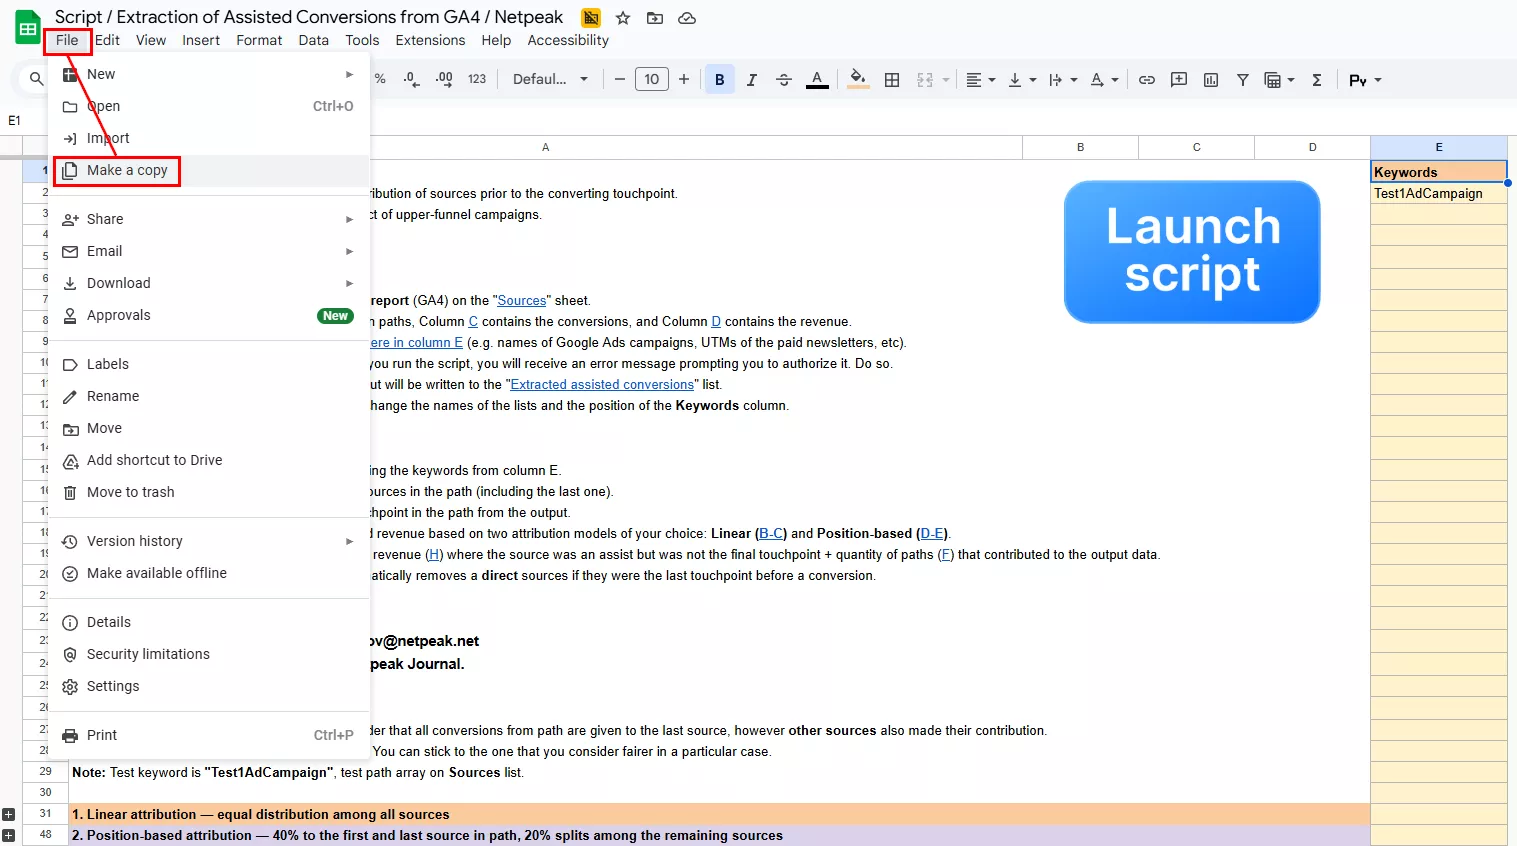Image resolution: width=1517 pixels, height=846 pixels.
Task: Click the insert link toolbar icon
Action: (1147, 80)
